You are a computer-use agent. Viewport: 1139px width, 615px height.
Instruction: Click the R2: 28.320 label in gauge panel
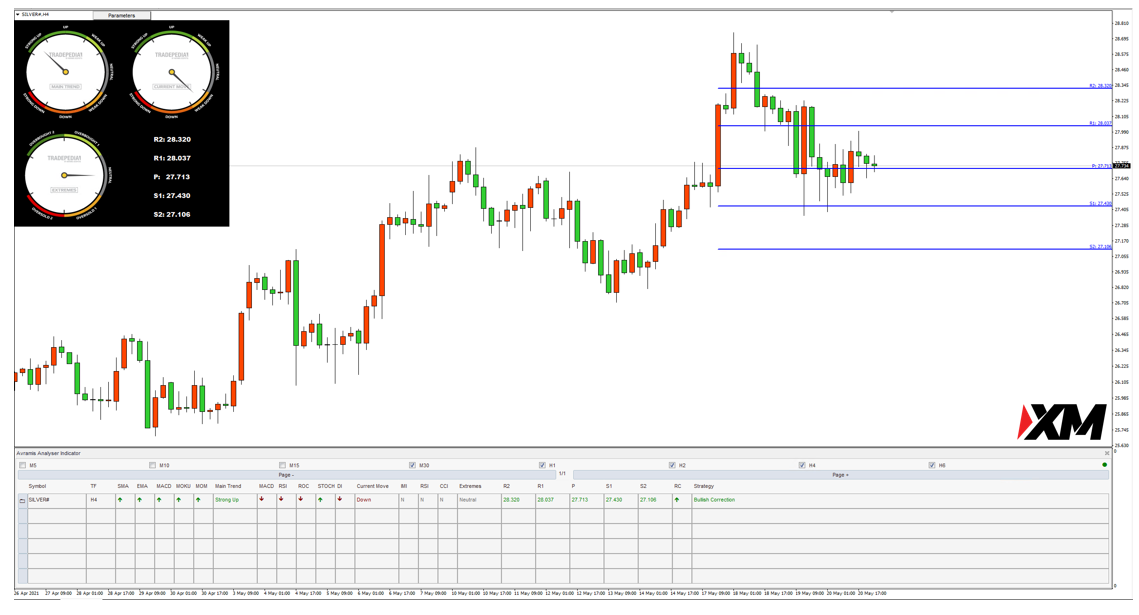pyautogui.click(x=172, y=139)
